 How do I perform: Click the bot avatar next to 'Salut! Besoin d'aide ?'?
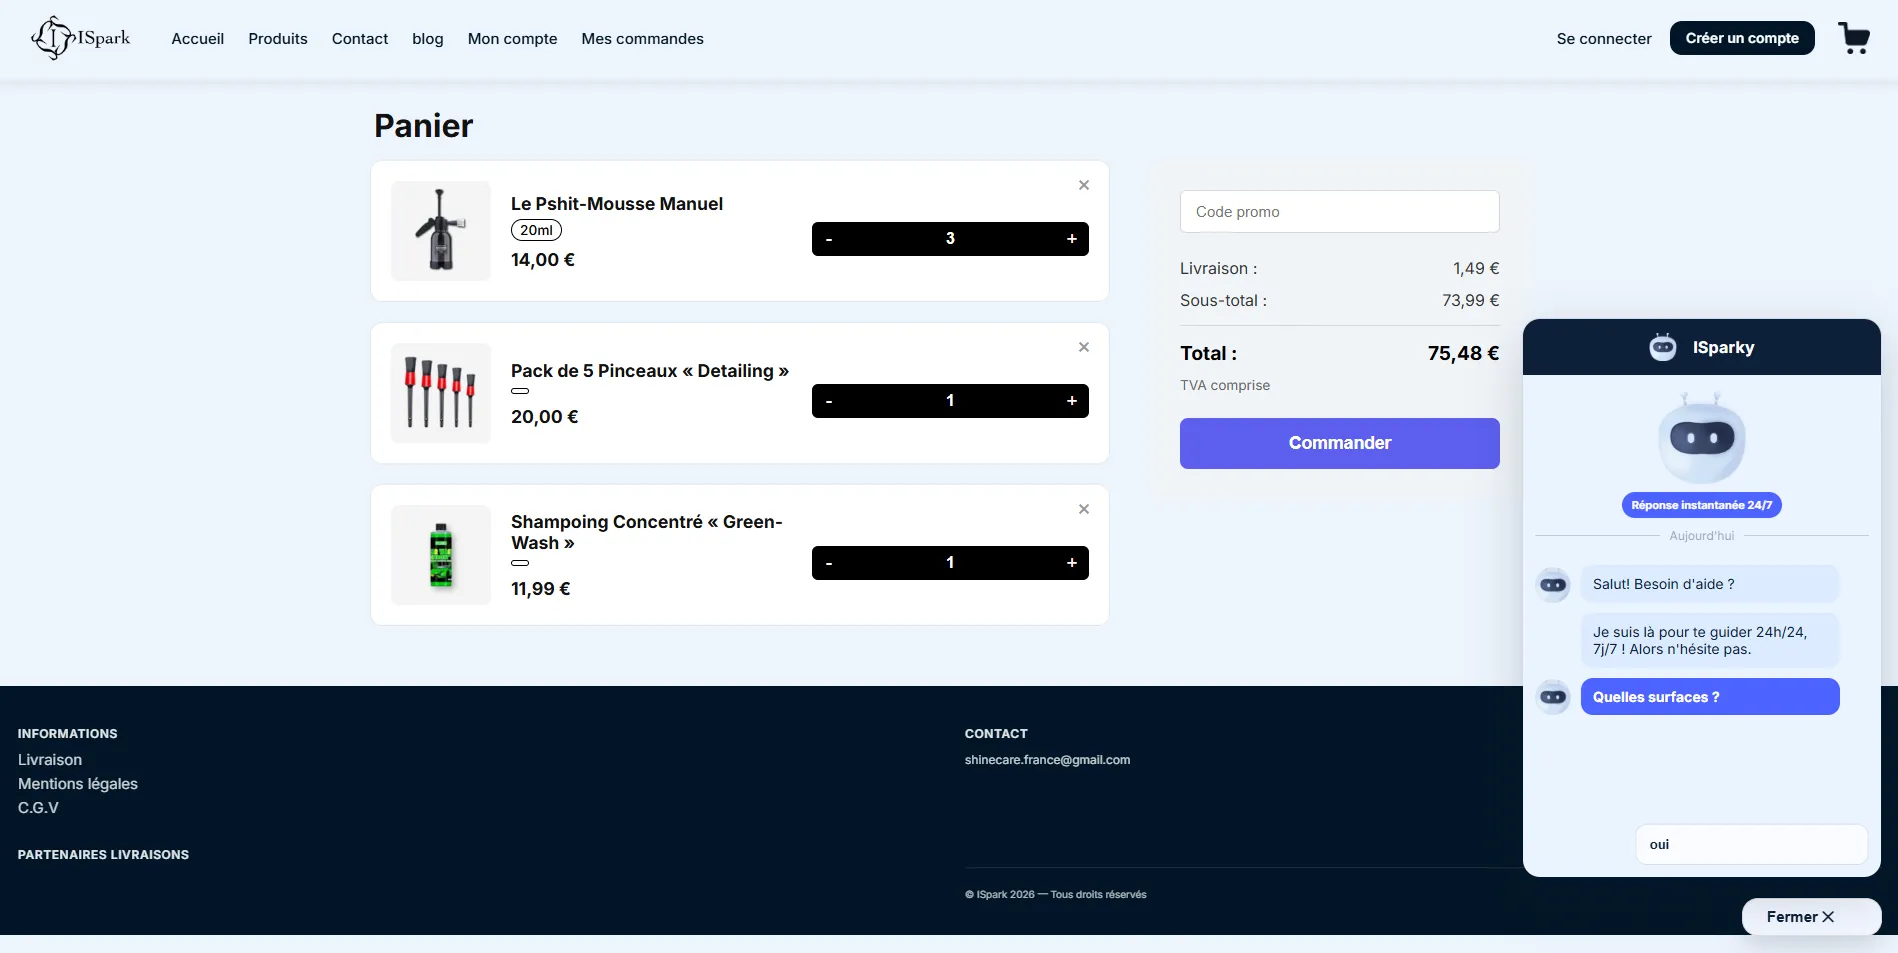pos(1553,584)
